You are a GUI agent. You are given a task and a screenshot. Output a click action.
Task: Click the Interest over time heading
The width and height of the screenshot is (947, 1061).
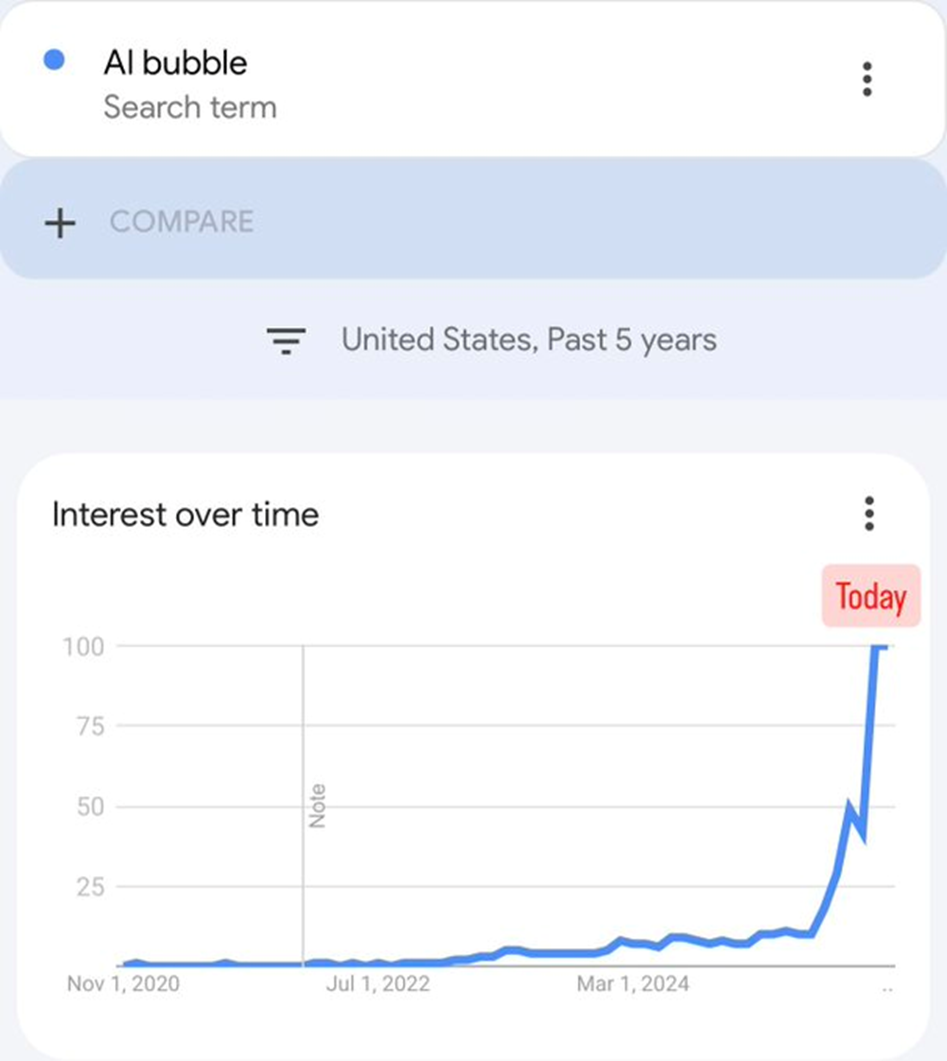pyautogui.click(x=185, y=515)
